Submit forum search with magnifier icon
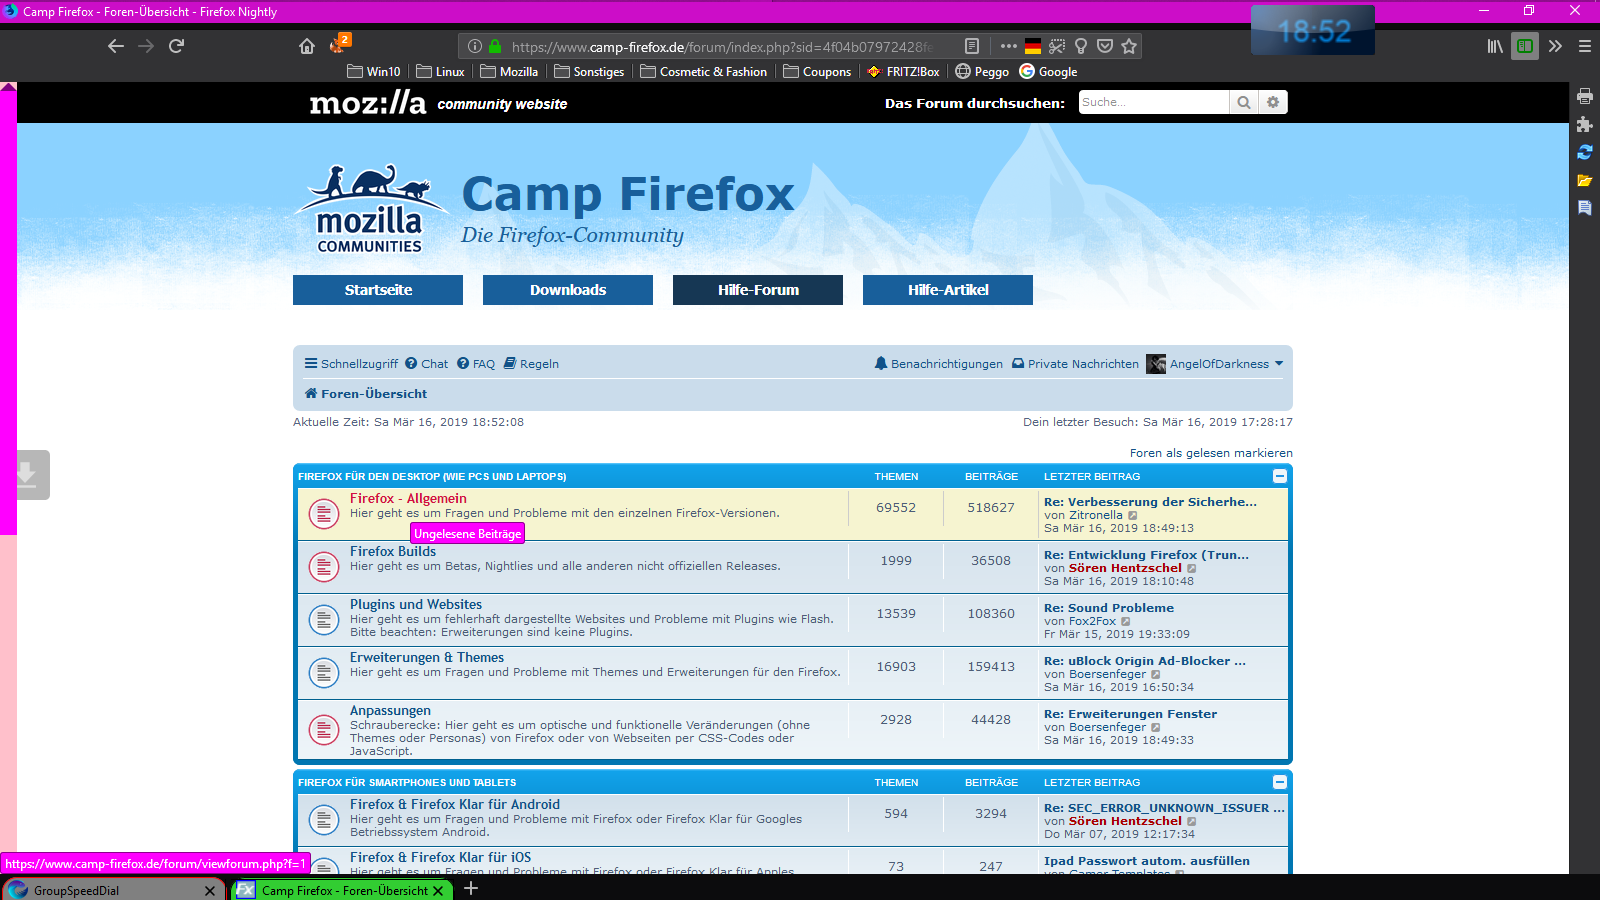This screenshot has width=1600, height=900. tap(1244, 102)
